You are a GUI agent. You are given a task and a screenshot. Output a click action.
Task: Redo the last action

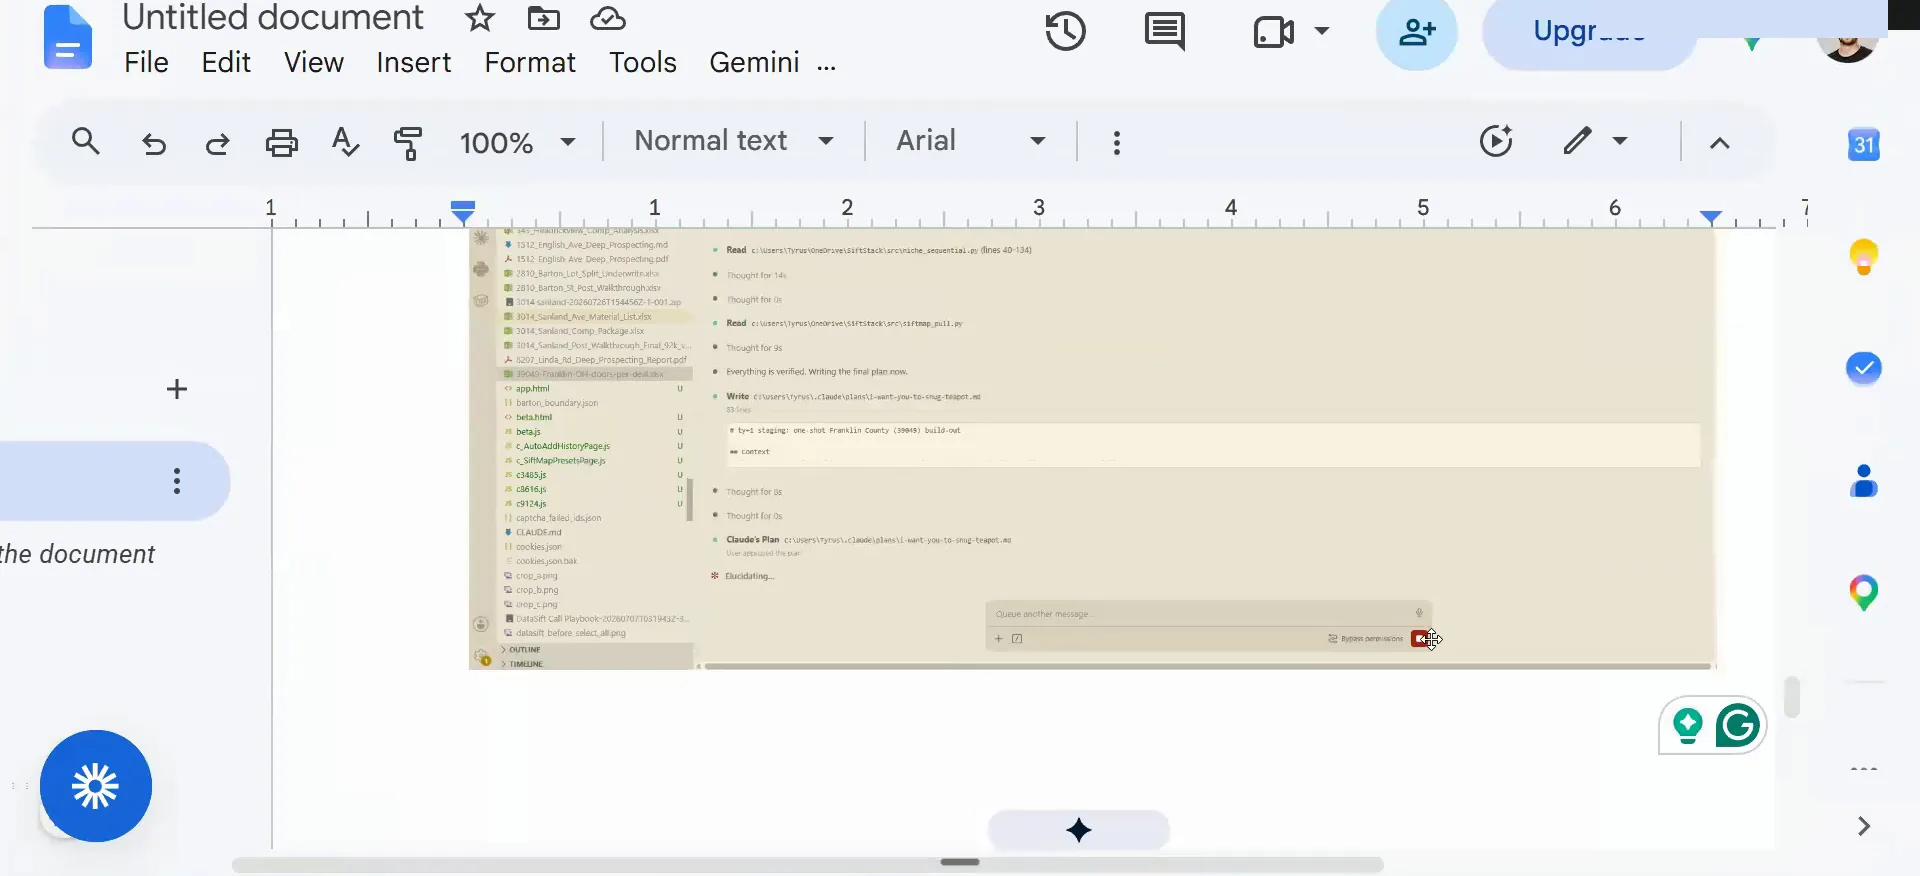[217, 144]
